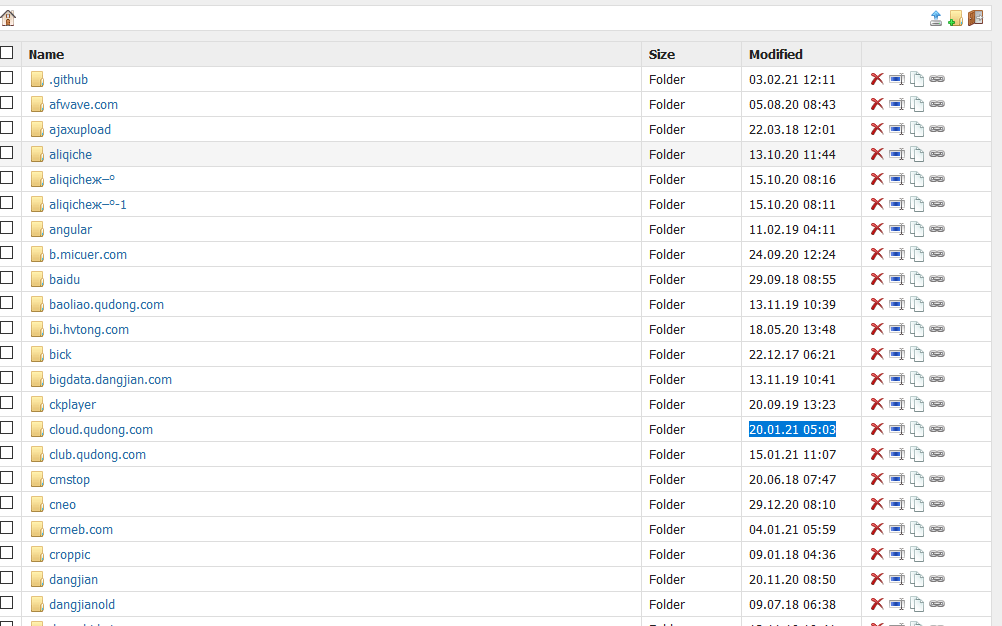Check the angular folder checkbox

tap(6, 227)
